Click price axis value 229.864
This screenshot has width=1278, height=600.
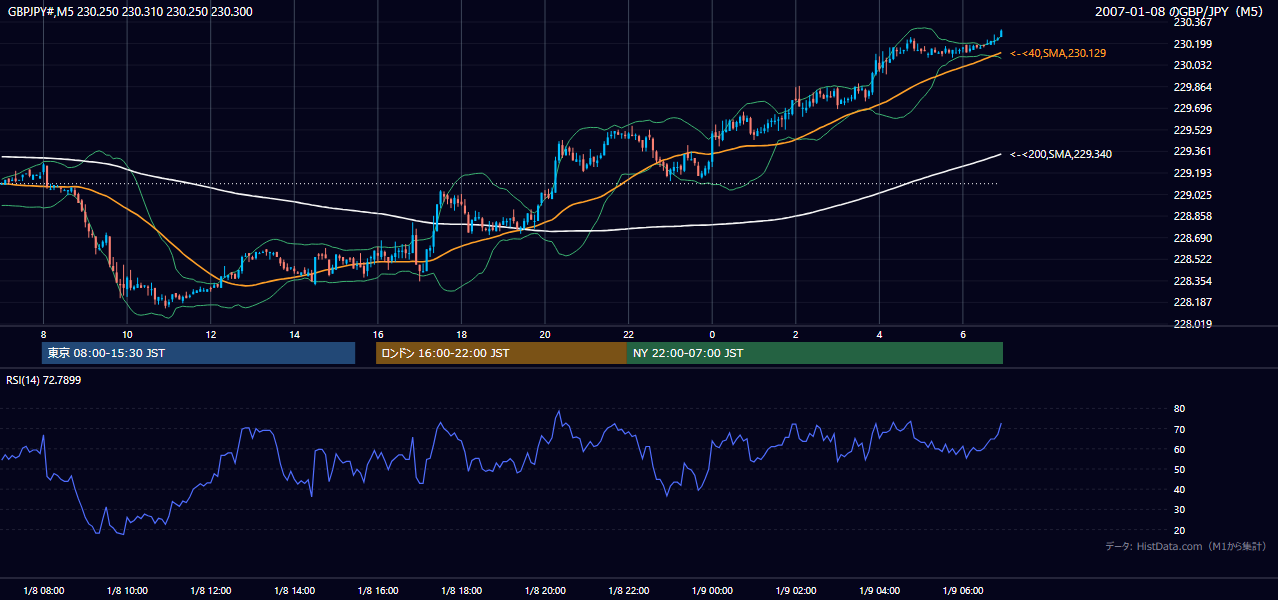[x=1192, y=87]
